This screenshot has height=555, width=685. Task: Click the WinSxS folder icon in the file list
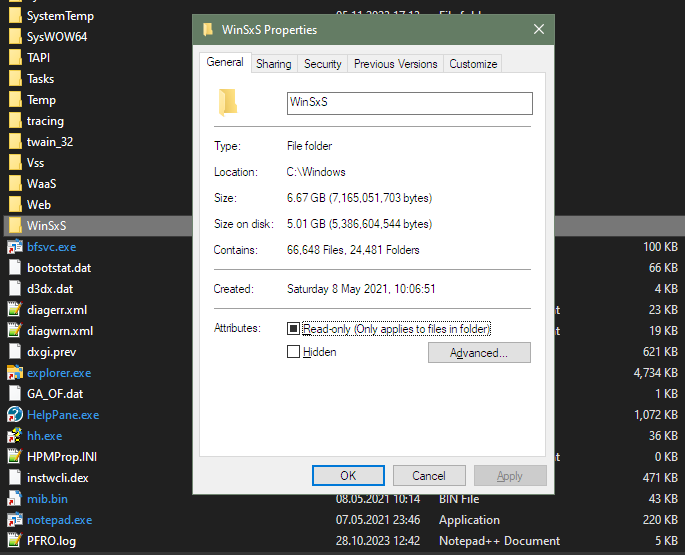point(15,225)
